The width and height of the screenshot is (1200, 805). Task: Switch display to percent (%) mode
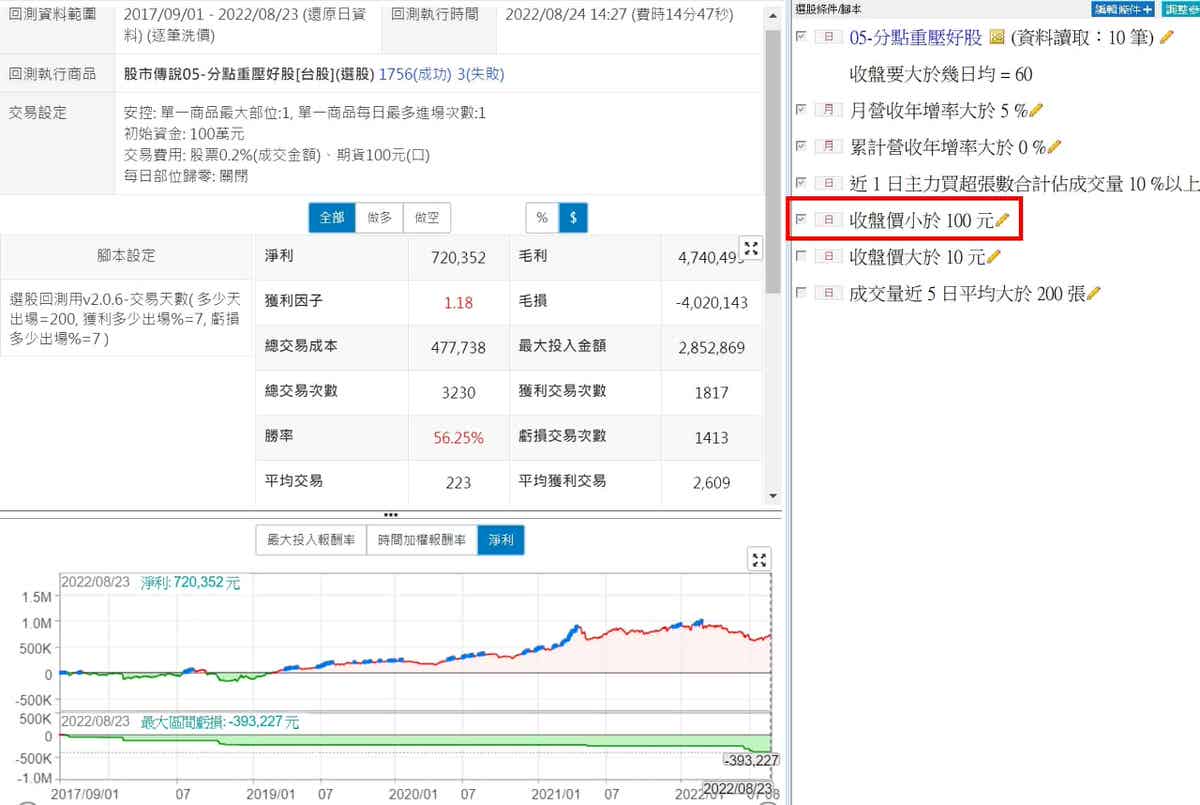[x=541, y=217]
